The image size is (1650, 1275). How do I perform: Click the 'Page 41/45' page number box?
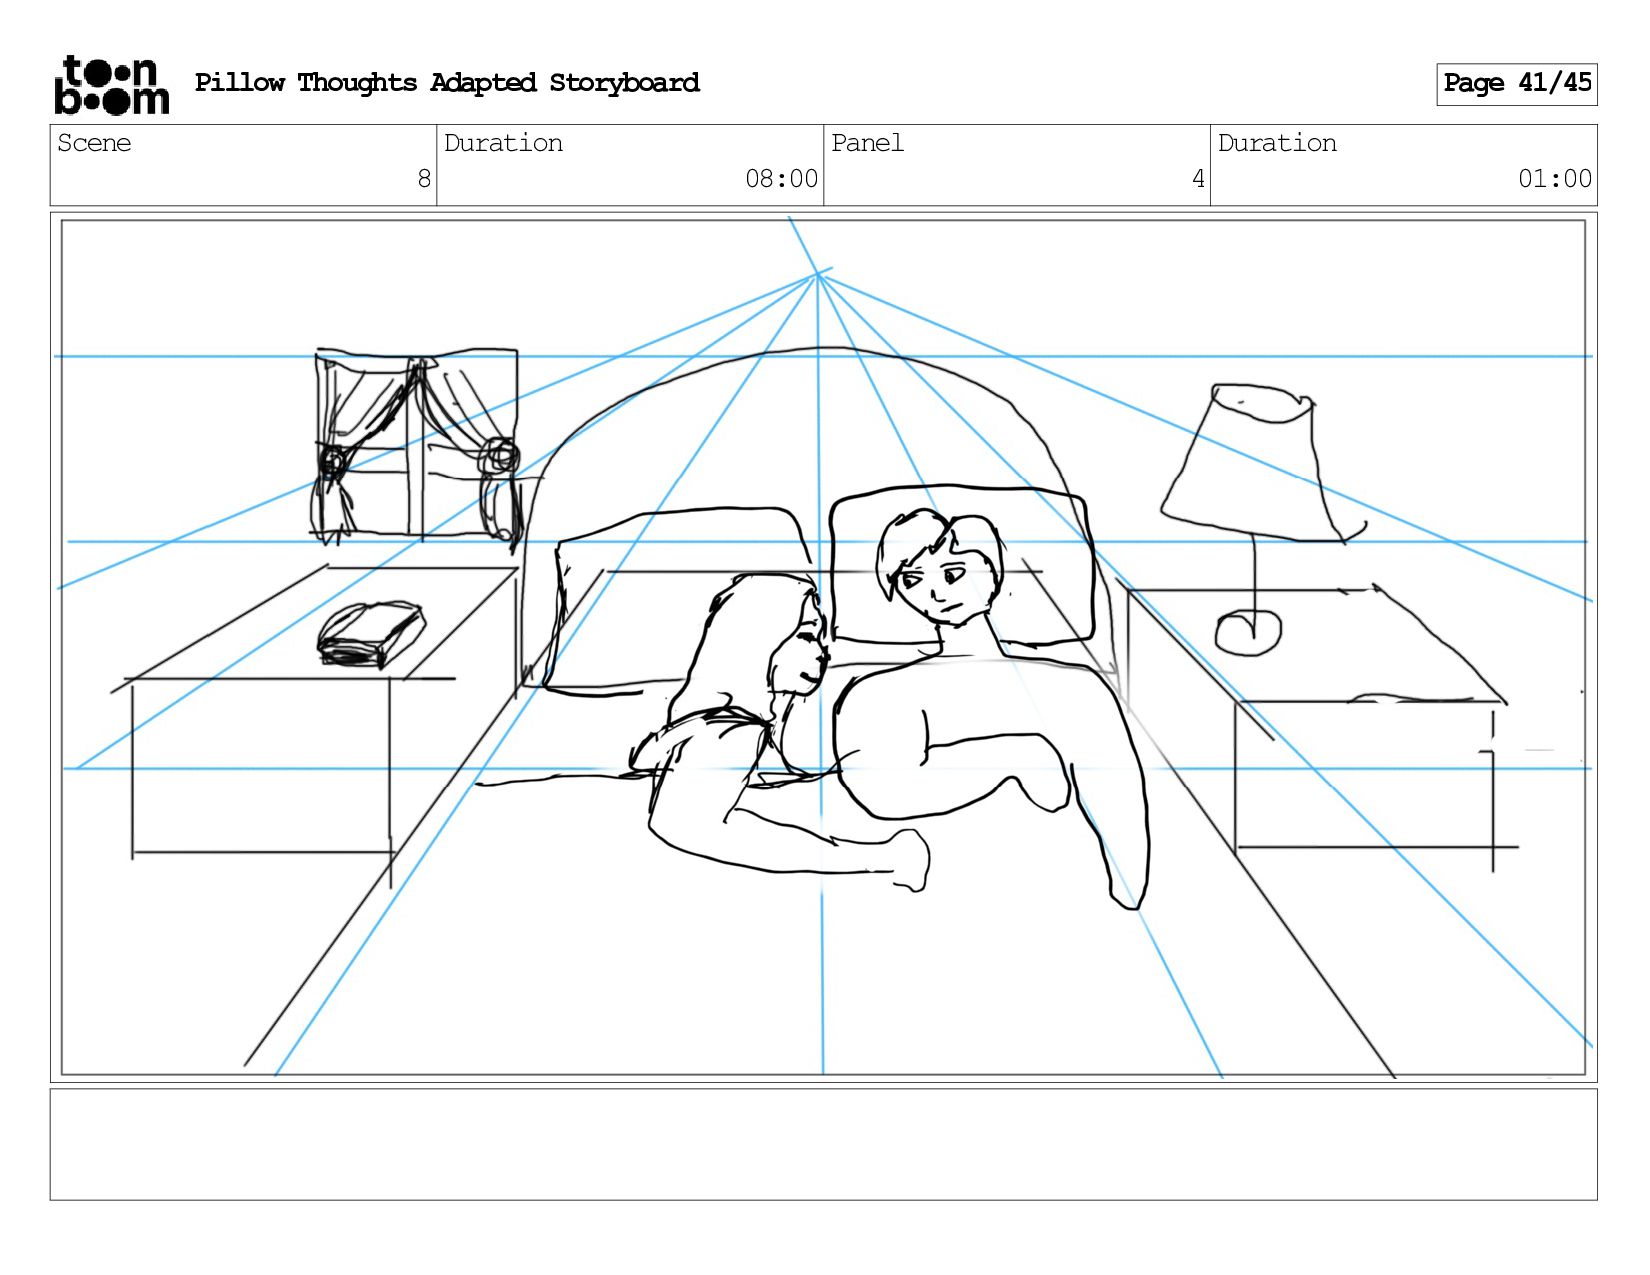1516,84
